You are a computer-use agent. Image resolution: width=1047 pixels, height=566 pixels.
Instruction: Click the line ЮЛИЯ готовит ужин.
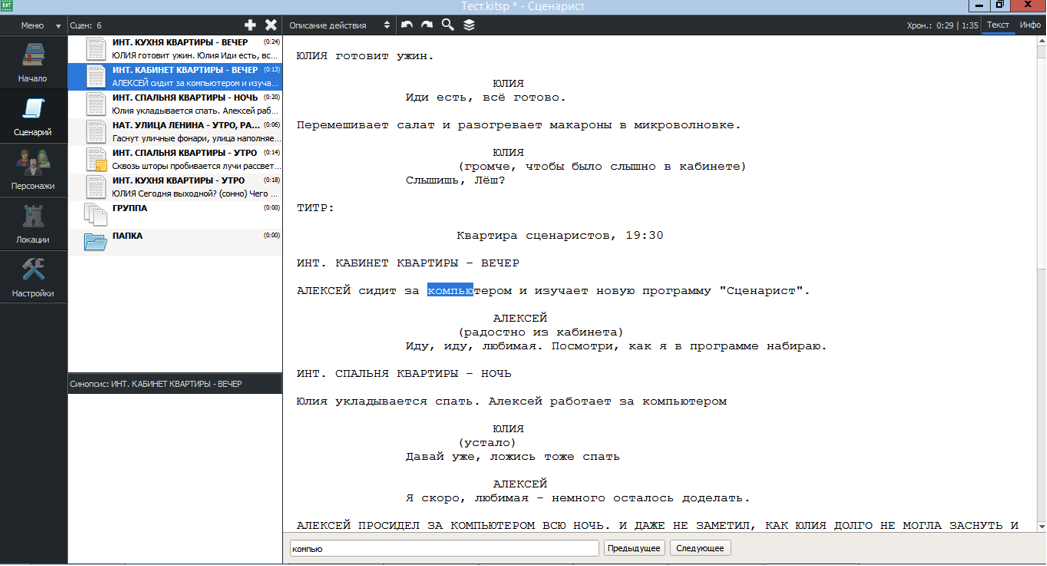click(365, 56)
